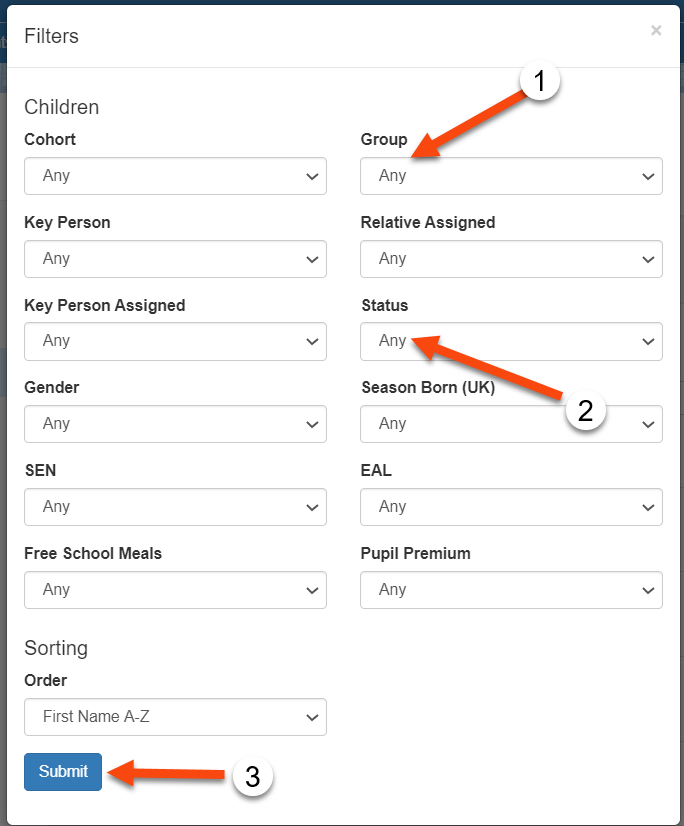Screen dimensions: 684x826
Task: Click the chevron on First Name A-Z select
Action: pyautogui.click(x=310, y=717)
